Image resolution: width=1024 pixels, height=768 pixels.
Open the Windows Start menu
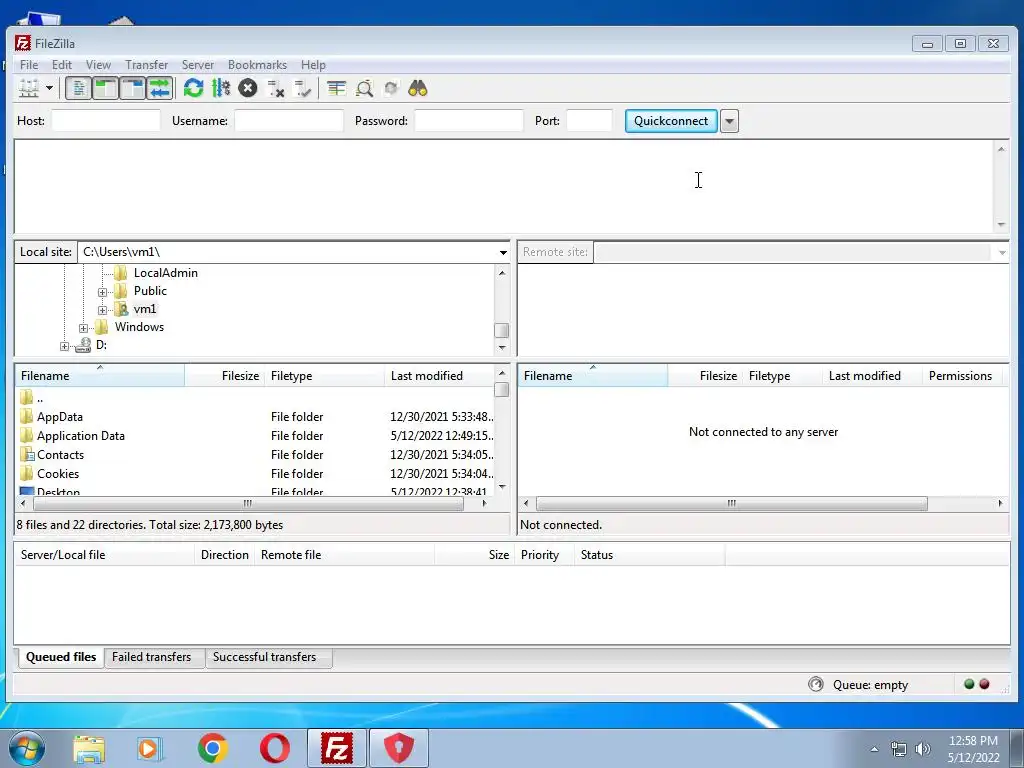(x=26, y=748)
